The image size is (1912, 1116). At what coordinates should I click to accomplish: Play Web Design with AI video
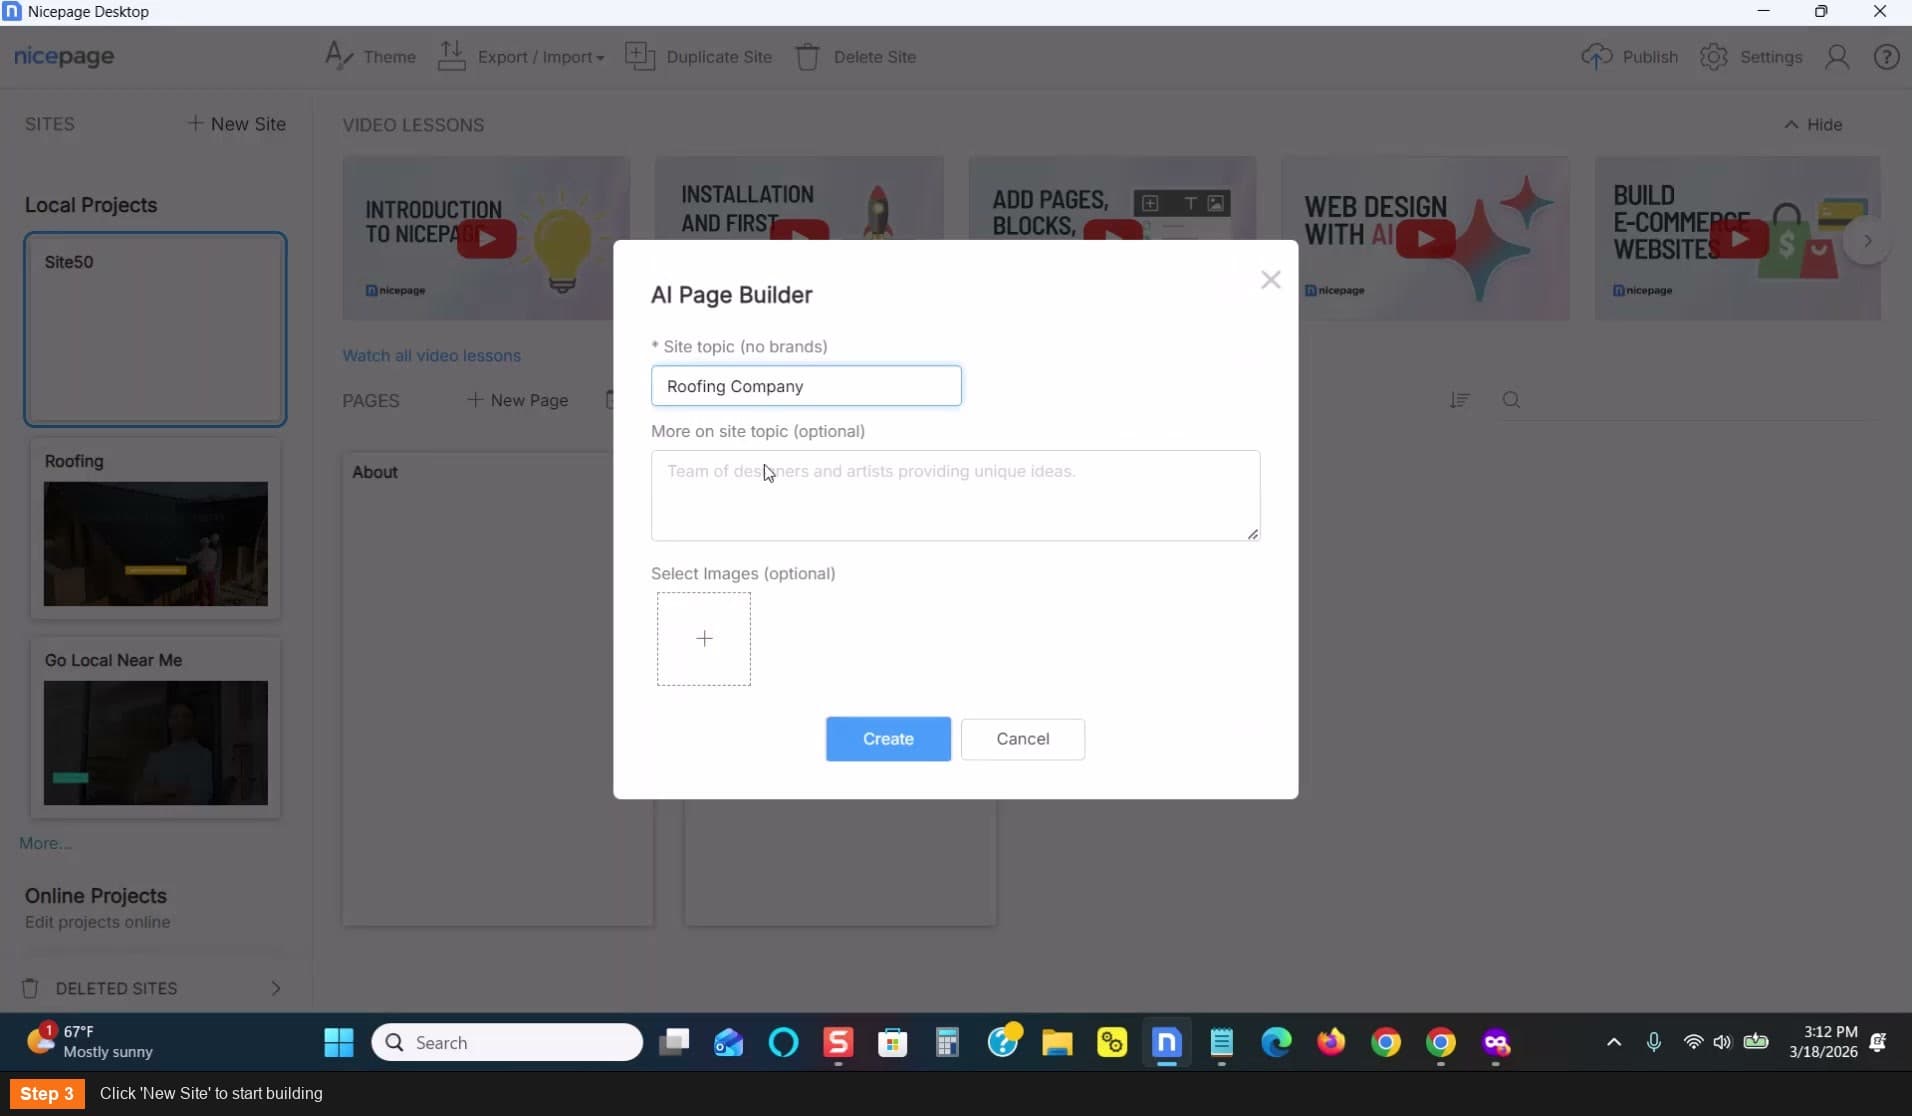tap(1426, 239)
